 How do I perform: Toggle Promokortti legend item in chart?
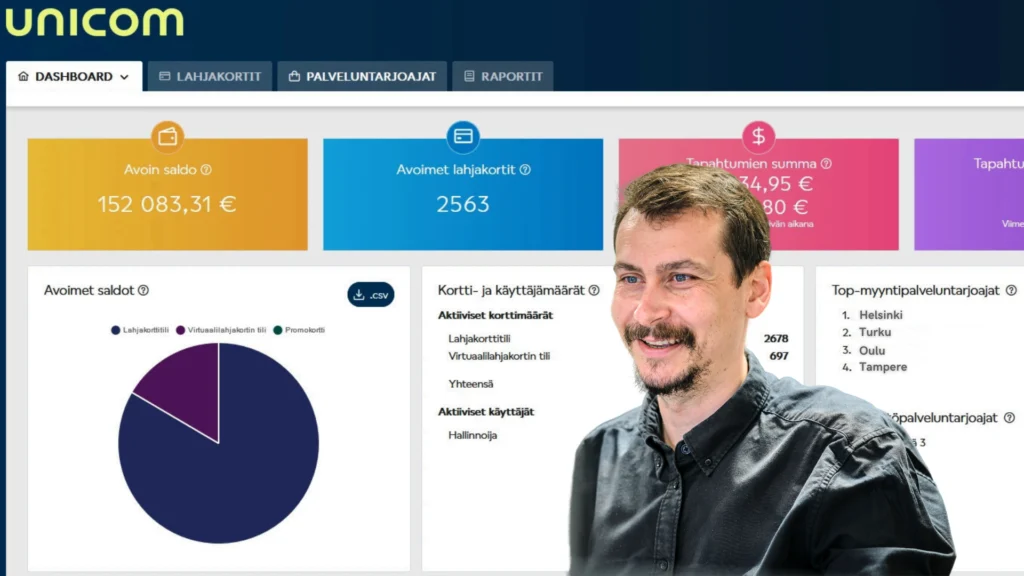pyautogui.click(x=300, y=330)
